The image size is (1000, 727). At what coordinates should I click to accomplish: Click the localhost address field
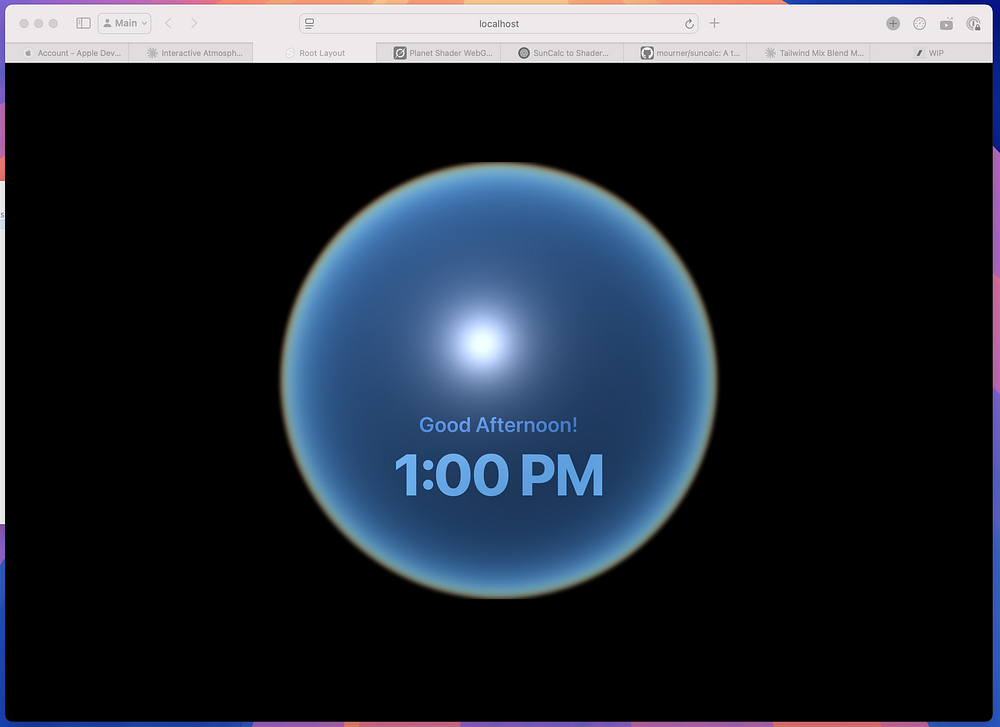coord(499,24)
